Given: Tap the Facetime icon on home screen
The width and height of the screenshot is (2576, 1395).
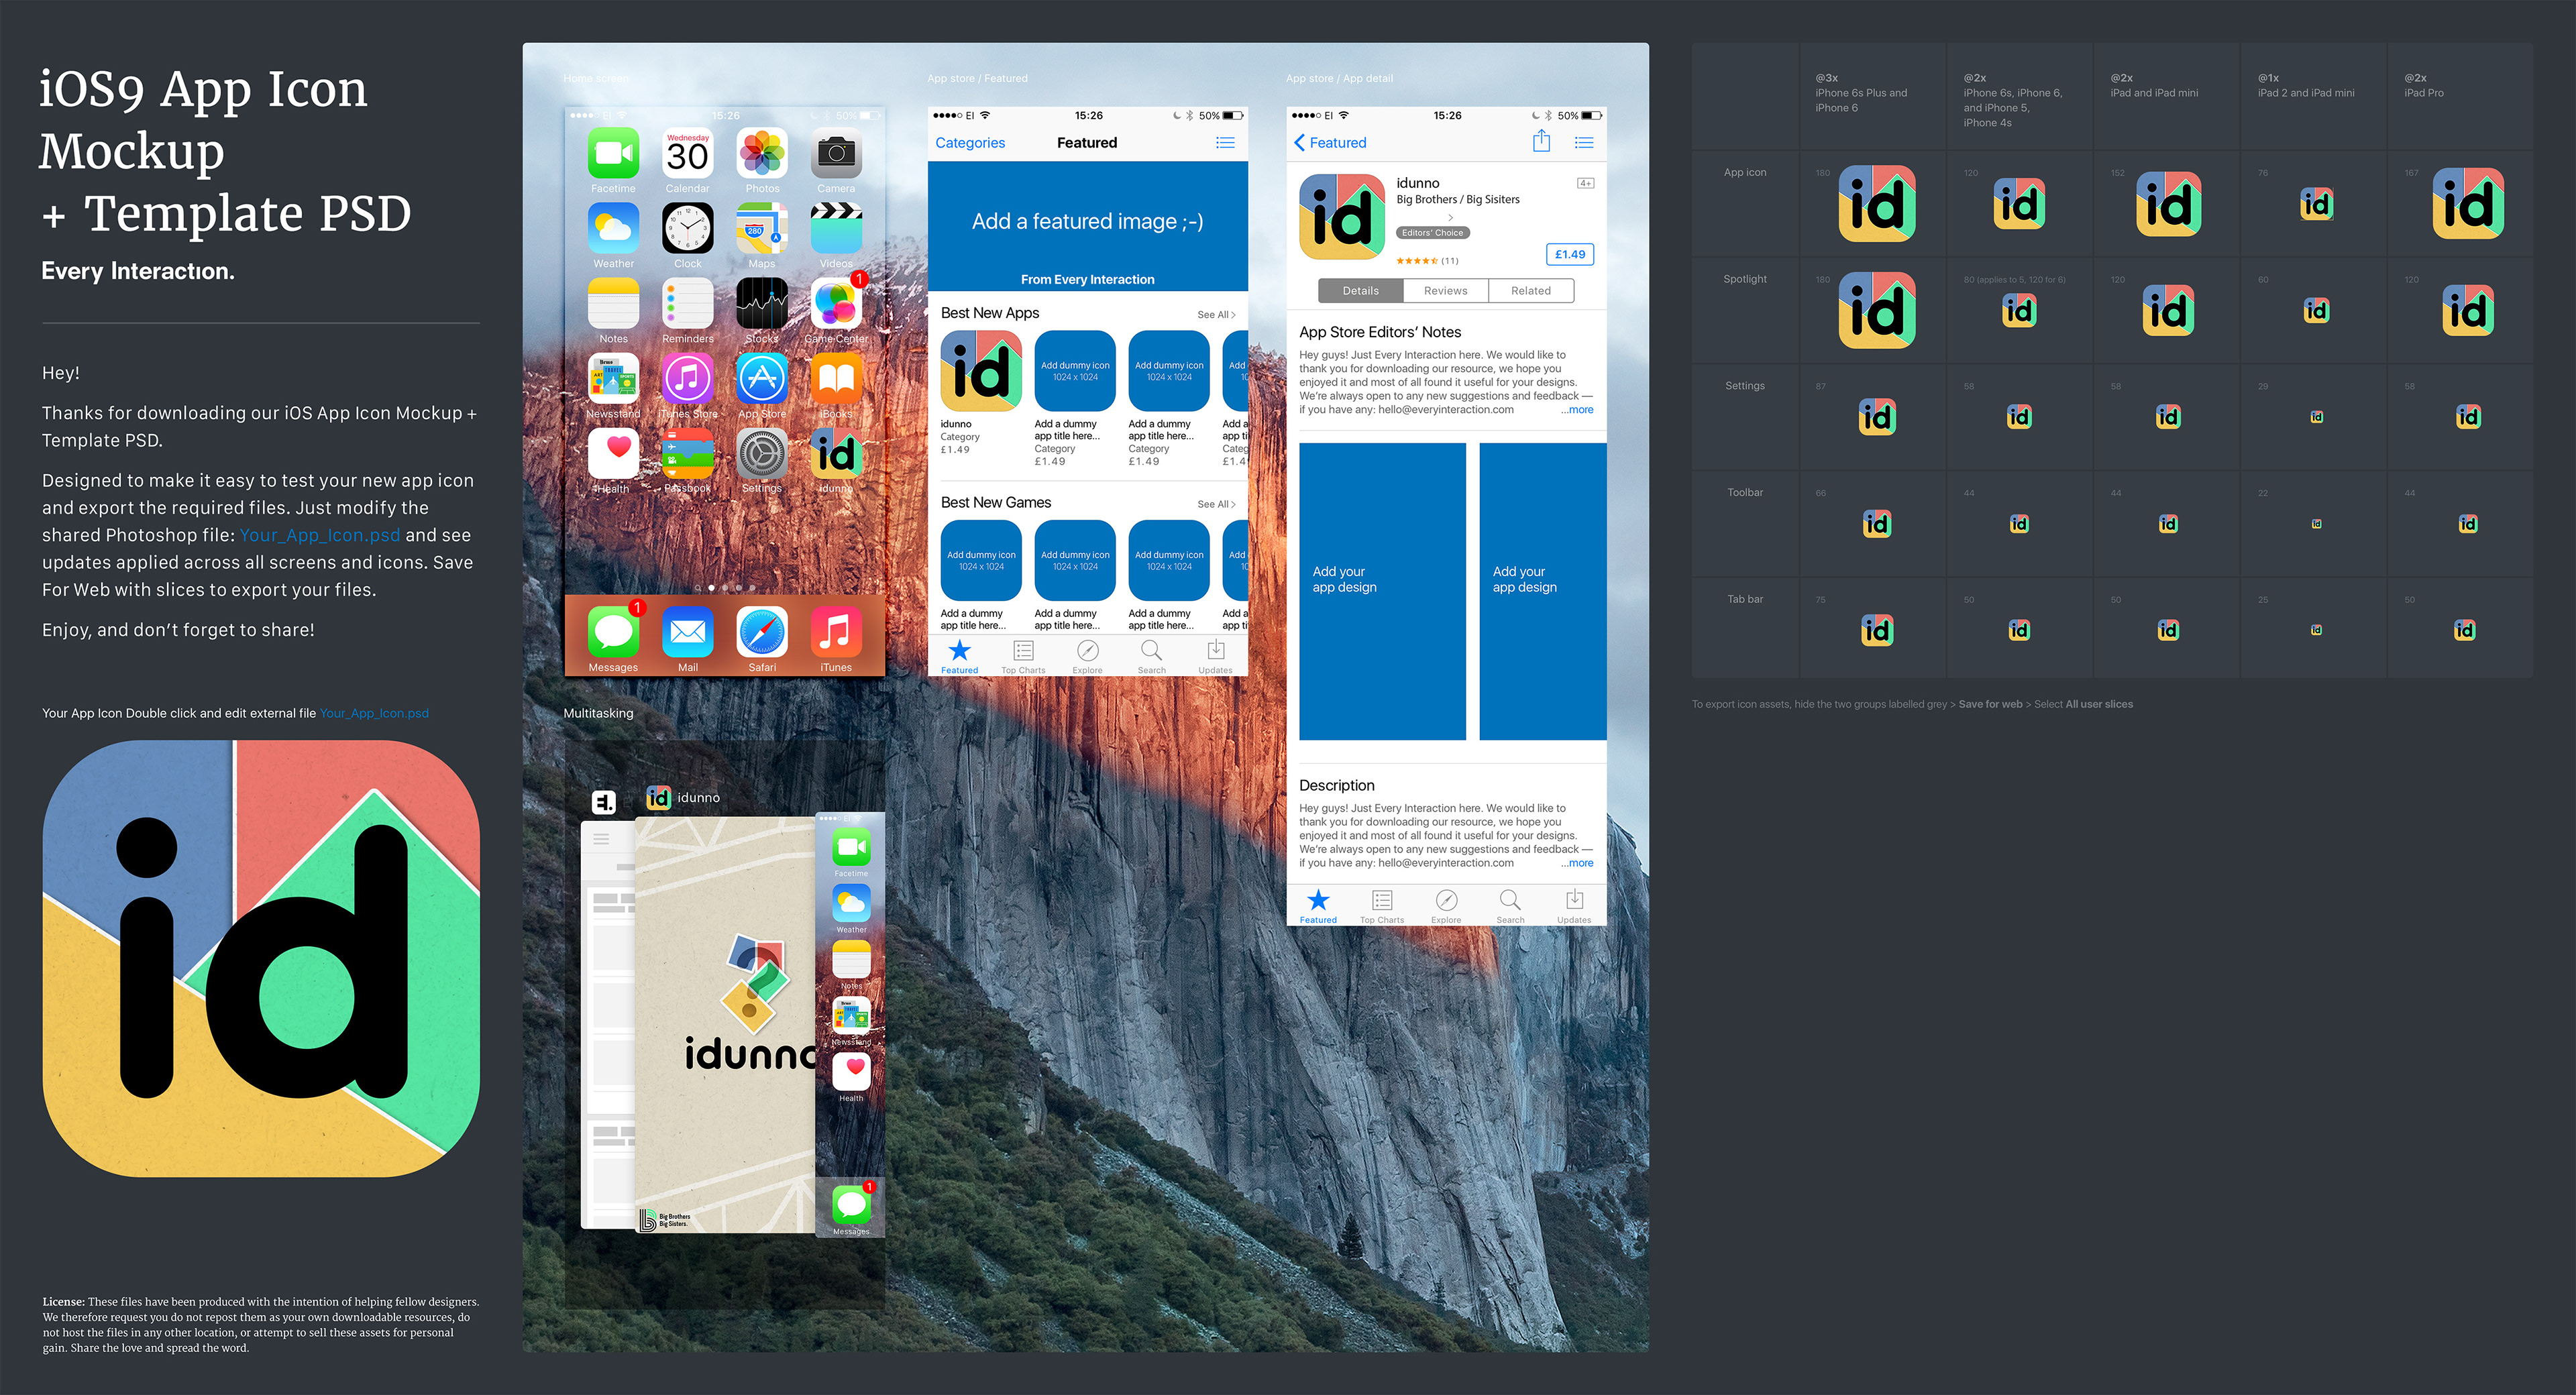Looking at the screenshot, I should coord(613,153).
